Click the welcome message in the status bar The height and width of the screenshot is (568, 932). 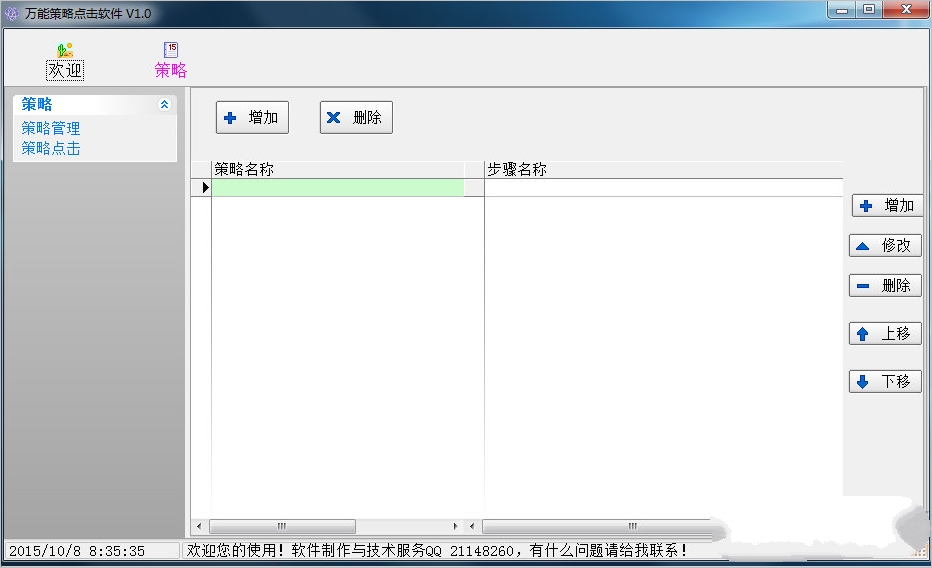pyautogui.click(x=436, y=551)
